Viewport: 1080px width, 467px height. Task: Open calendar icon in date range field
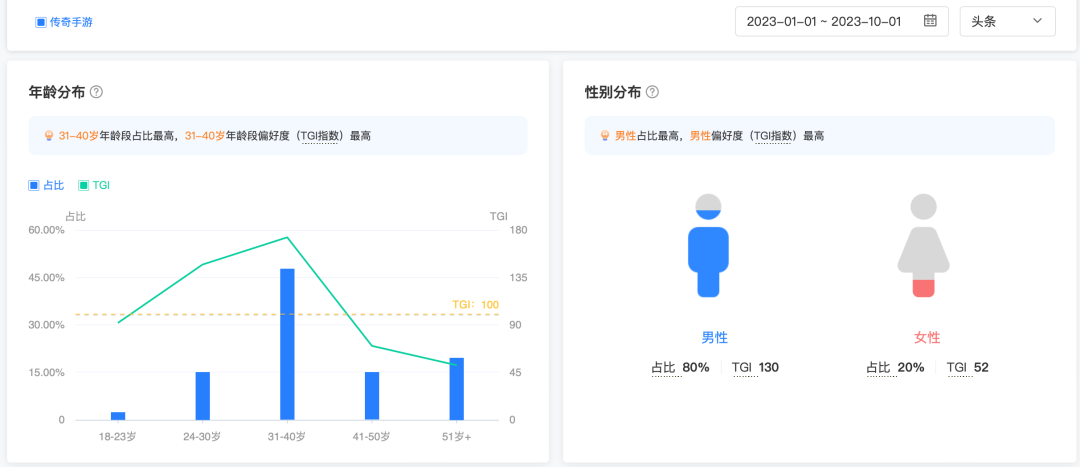coord(930,21)
